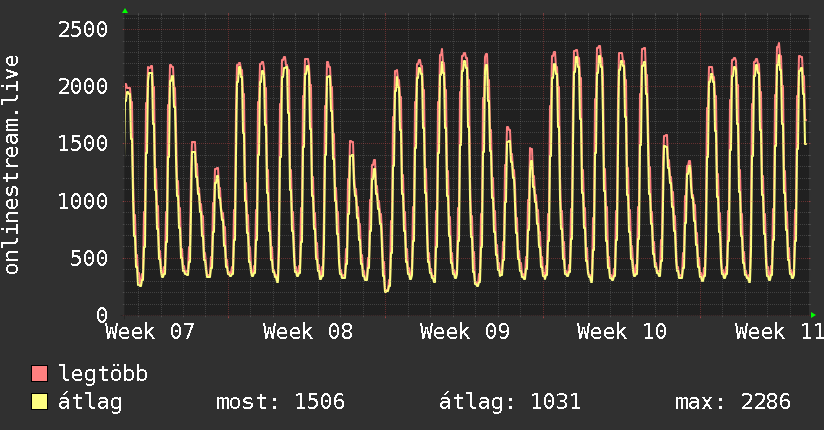Screen dimensions: 824x430
Task: Click the 1500 y-axis value
Action: (x=81, y=143)
